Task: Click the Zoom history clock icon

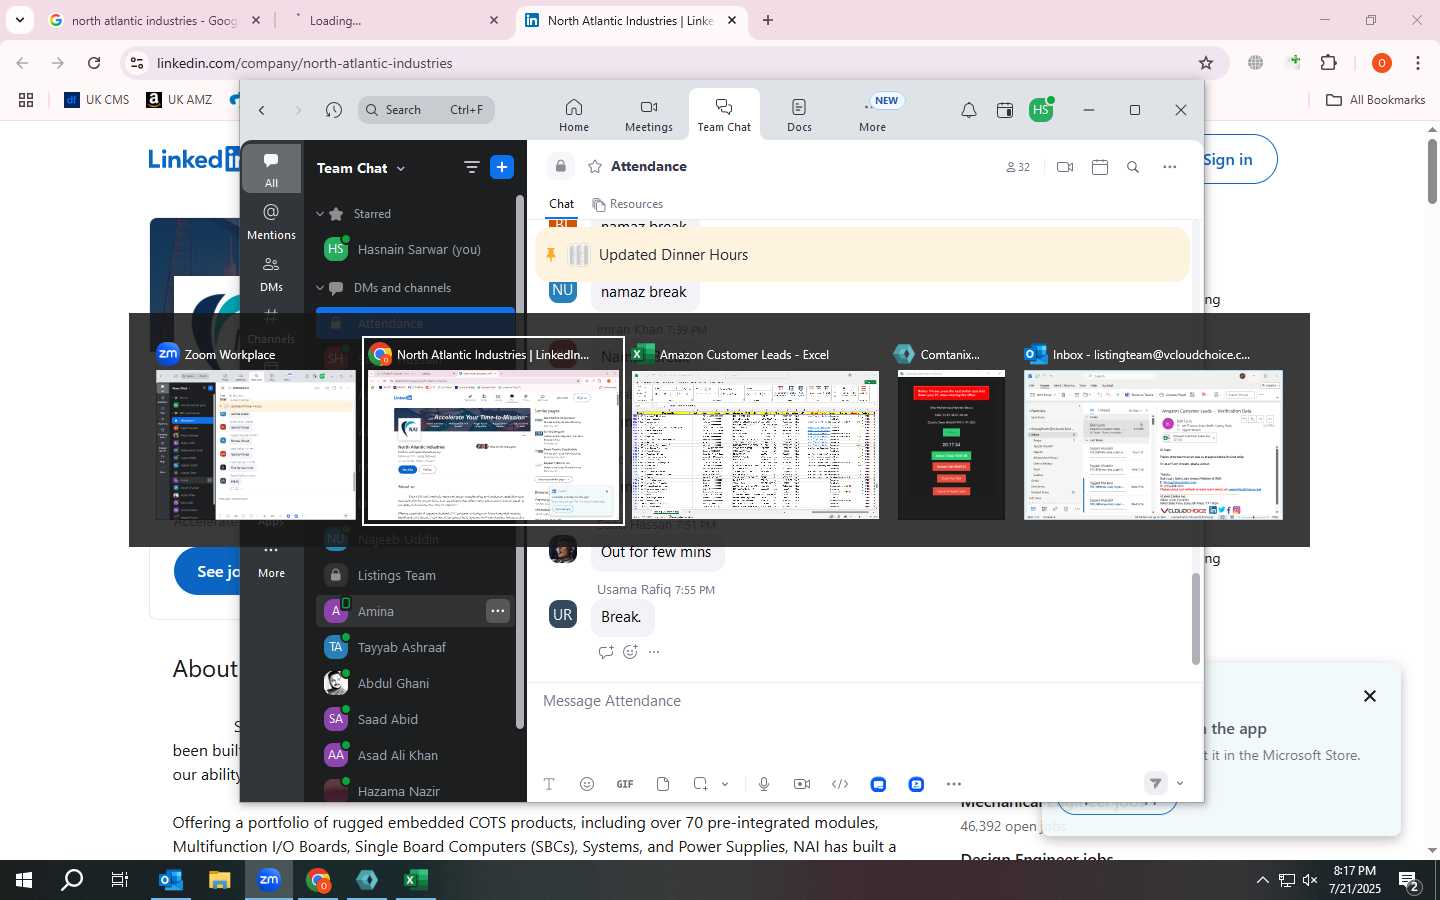Action: point(334,110)
